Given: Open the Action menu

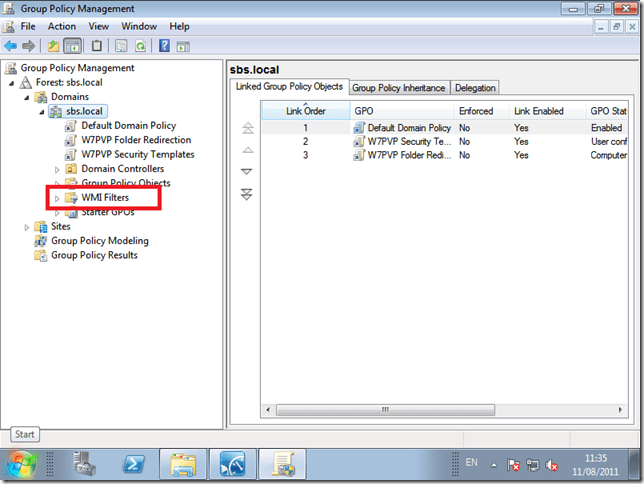Looking at the screenshot, I should pyautogui.click(x=61, y=26).
